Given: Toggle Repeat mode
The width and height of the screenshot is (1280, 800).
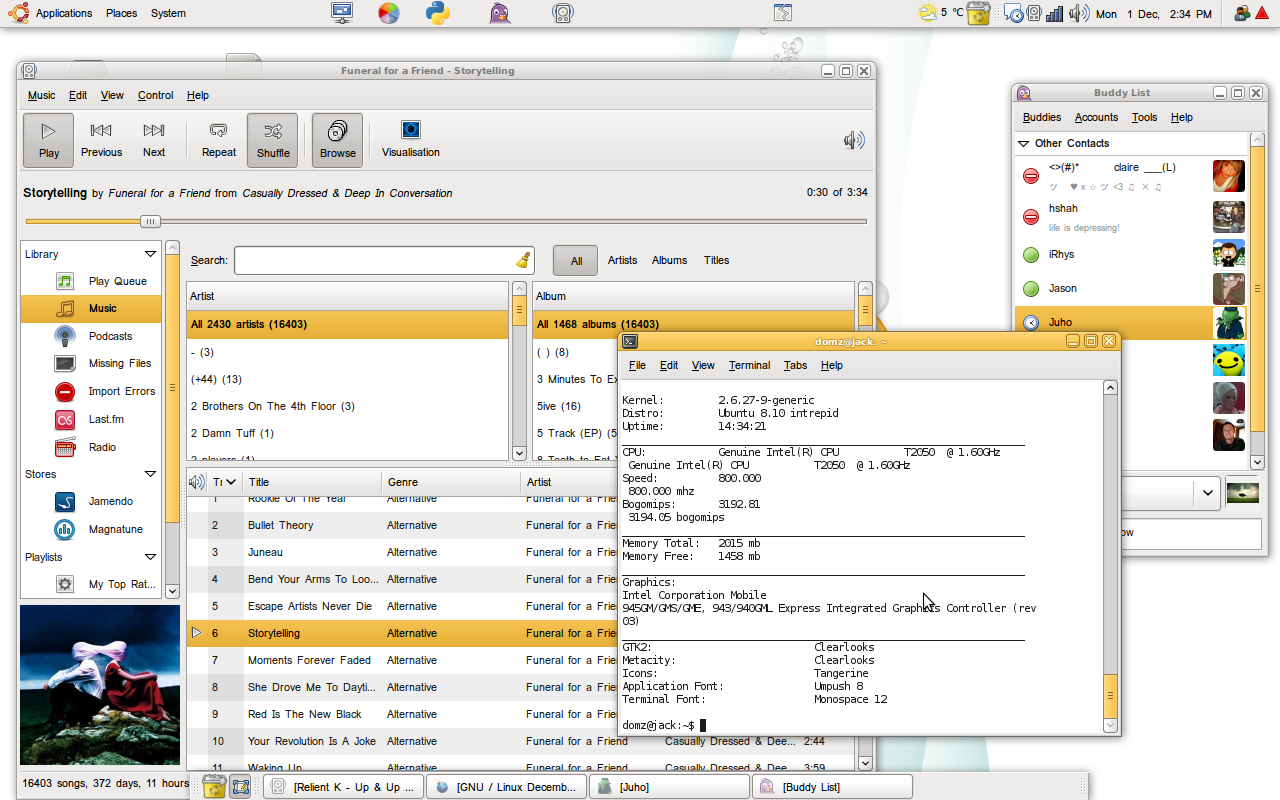Looking at the screenshot, I should click(x=219, y=140).
